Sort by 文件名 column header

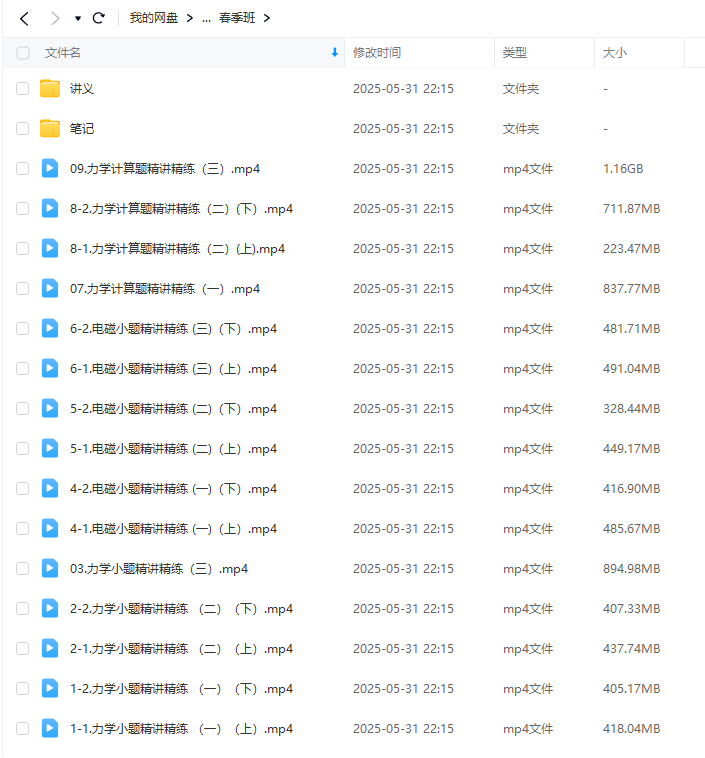[x=63, y=53]
